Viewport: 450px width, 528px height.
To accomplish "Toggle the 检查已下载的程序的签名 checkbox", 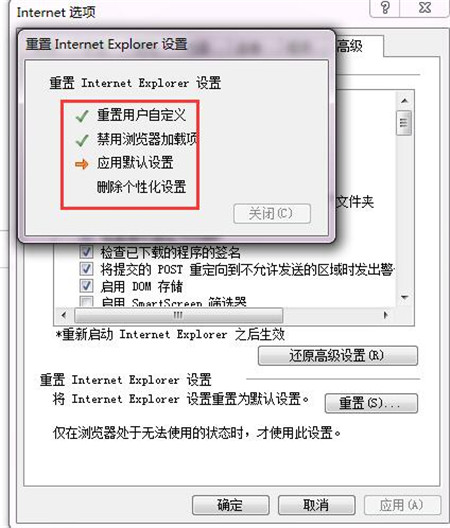I will (86, 251).
